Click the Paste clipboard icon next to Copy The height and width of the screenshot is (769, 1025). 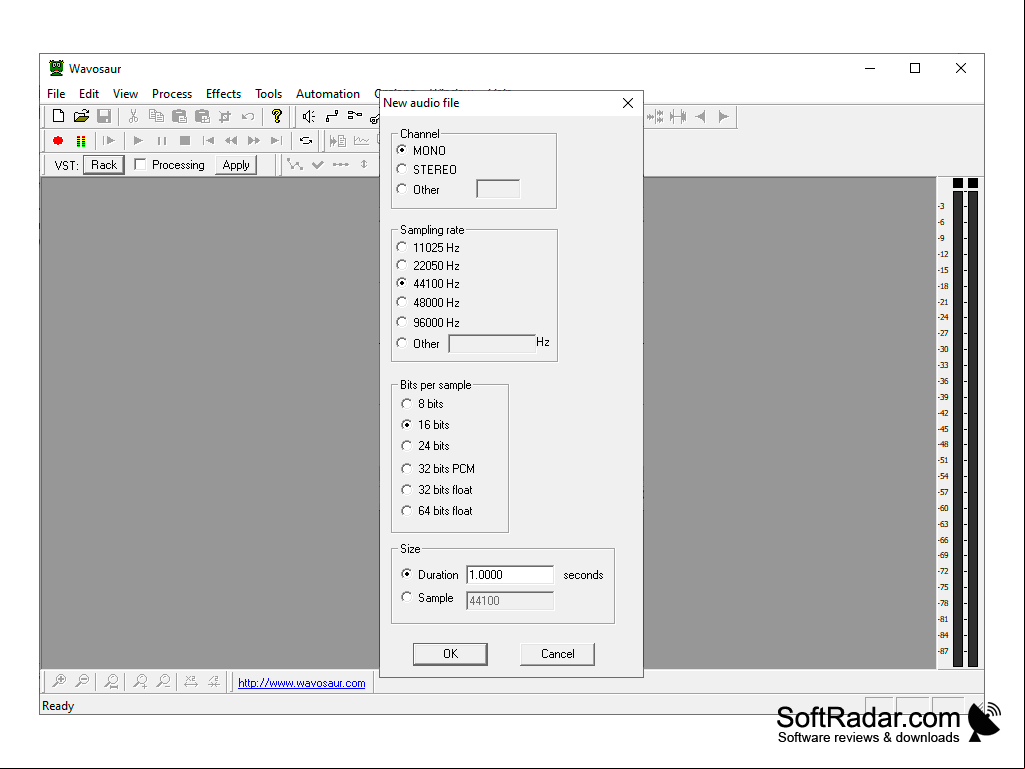179,116
